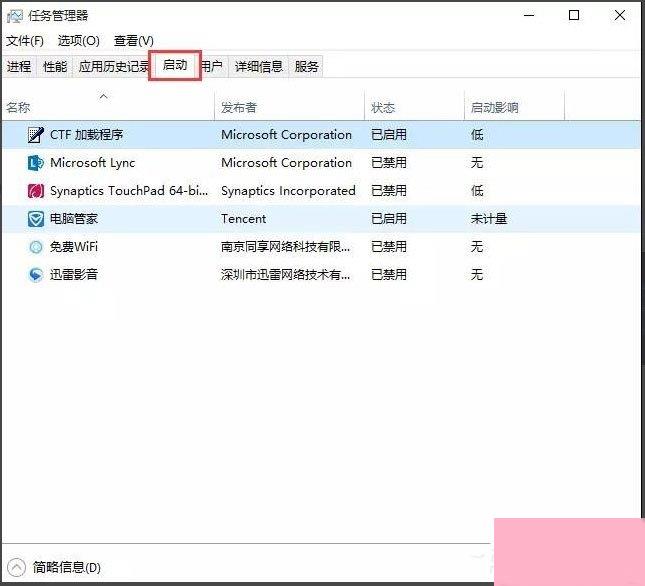
Task: Open the 选项(O) menu
Action: [79, 41]
